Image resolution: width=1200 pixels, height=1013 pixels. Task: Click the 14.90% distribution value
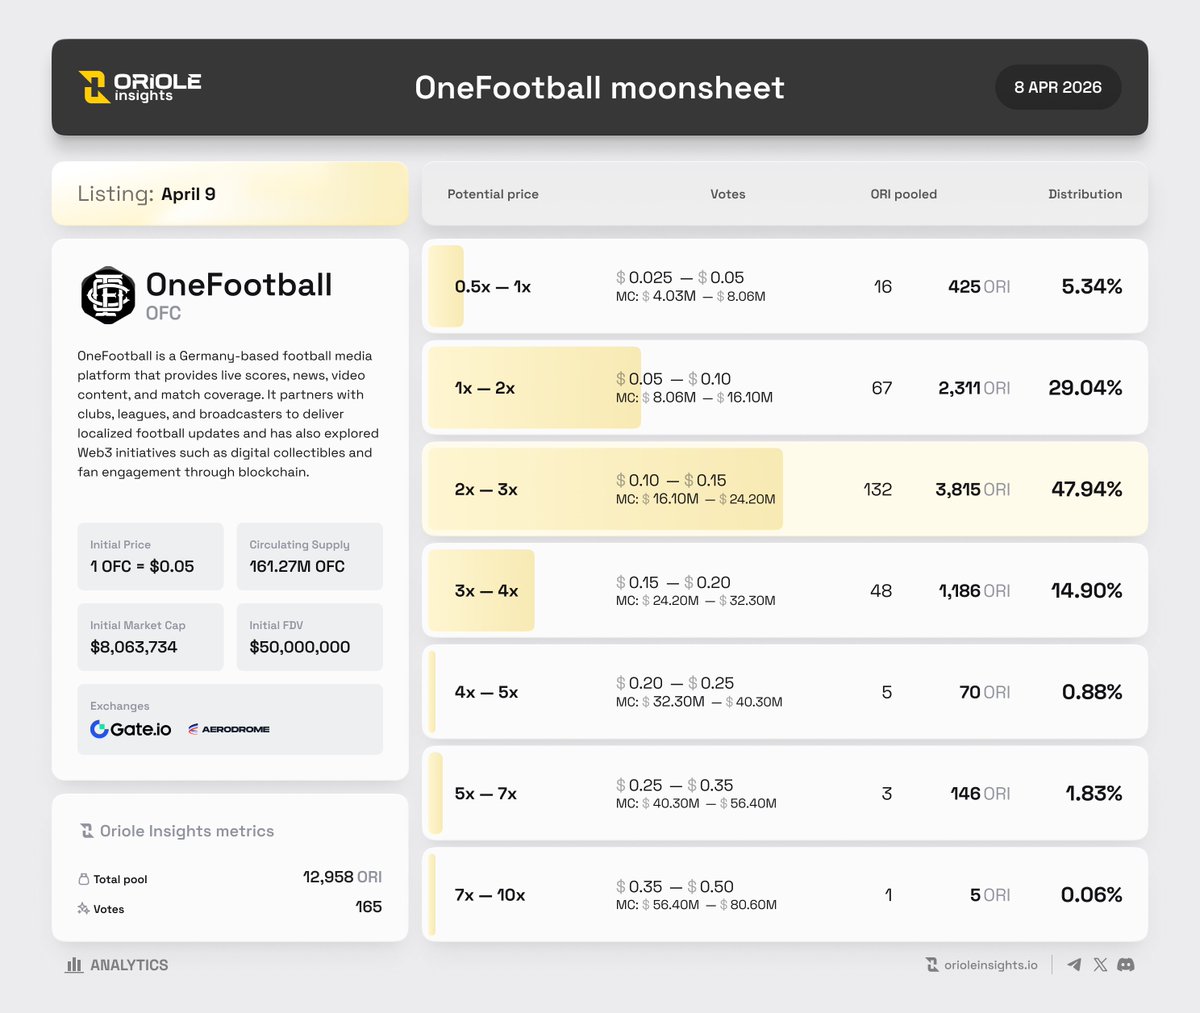[1087, 591]
